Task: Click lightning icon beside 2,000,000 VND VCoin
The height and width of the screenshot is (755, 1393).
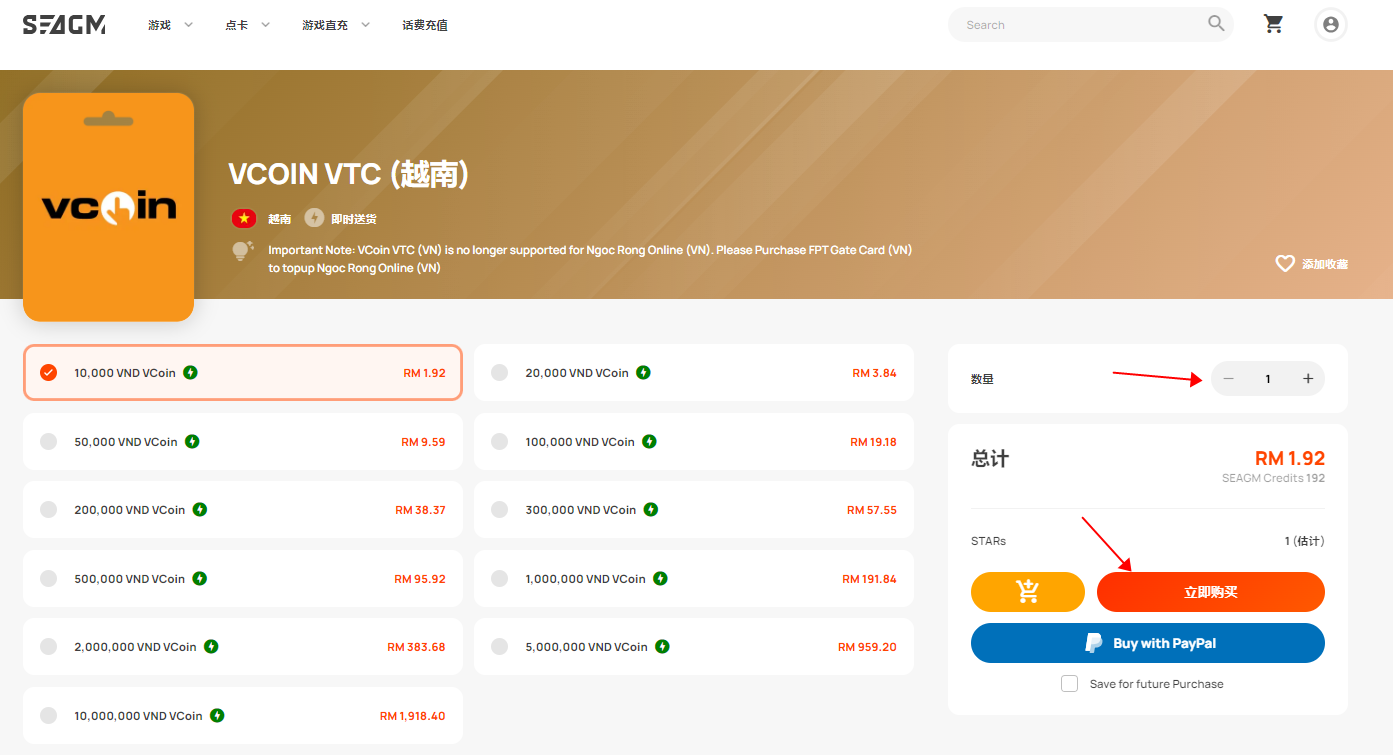Action: click(211, 647)
